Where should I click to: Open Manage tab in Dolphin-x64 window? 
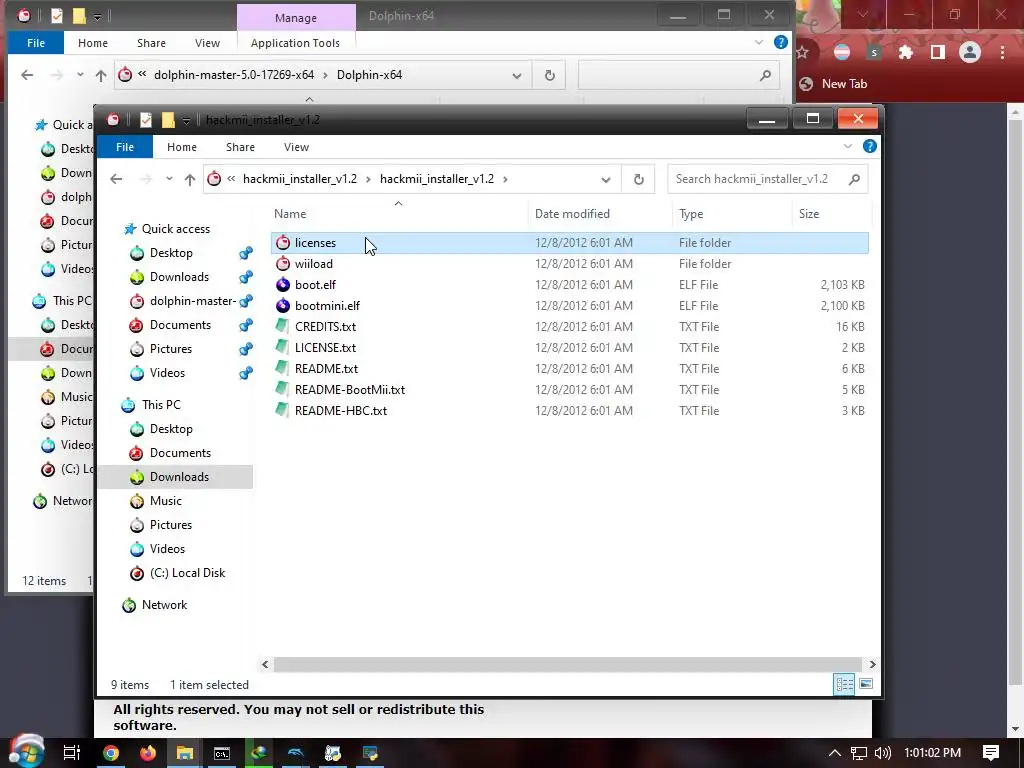coord(296,18)
